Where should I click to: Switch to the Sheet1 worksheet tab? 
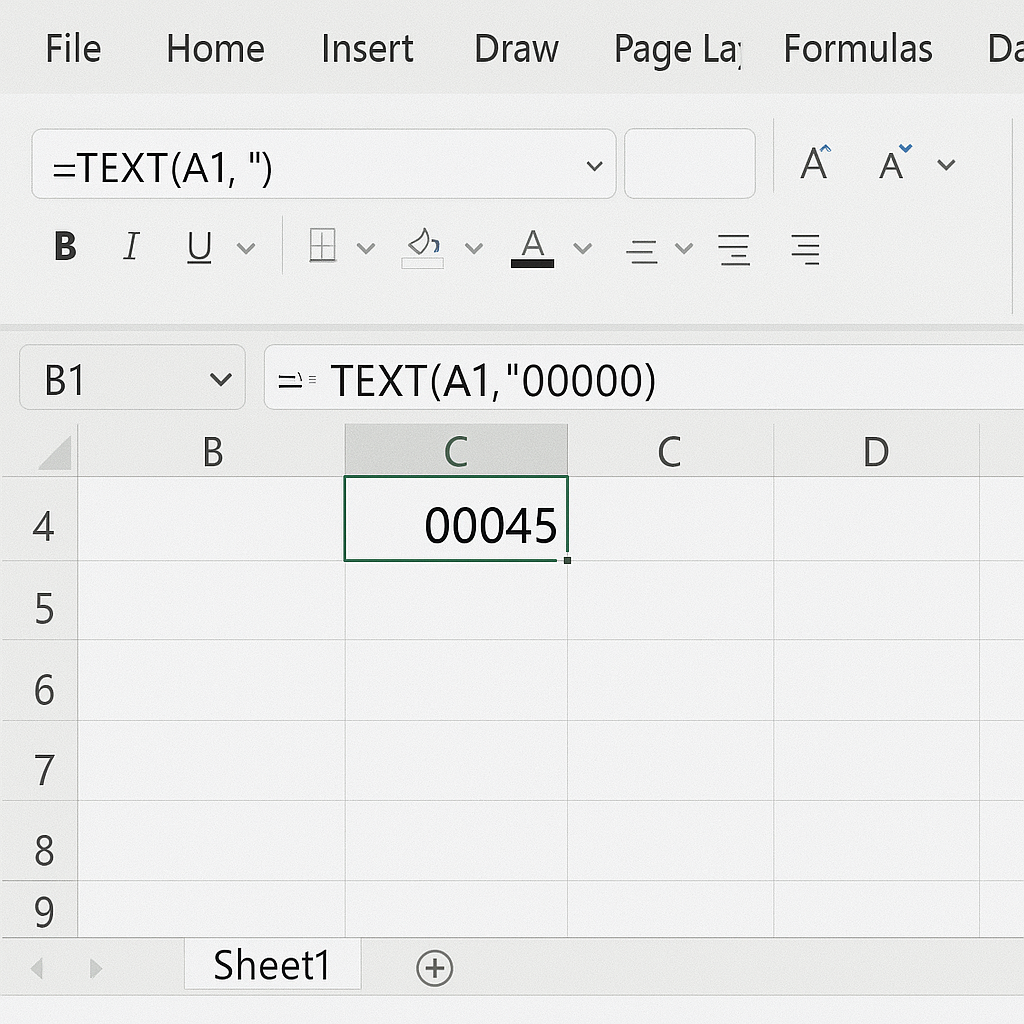pyautogui.click(x=271, y=966)
